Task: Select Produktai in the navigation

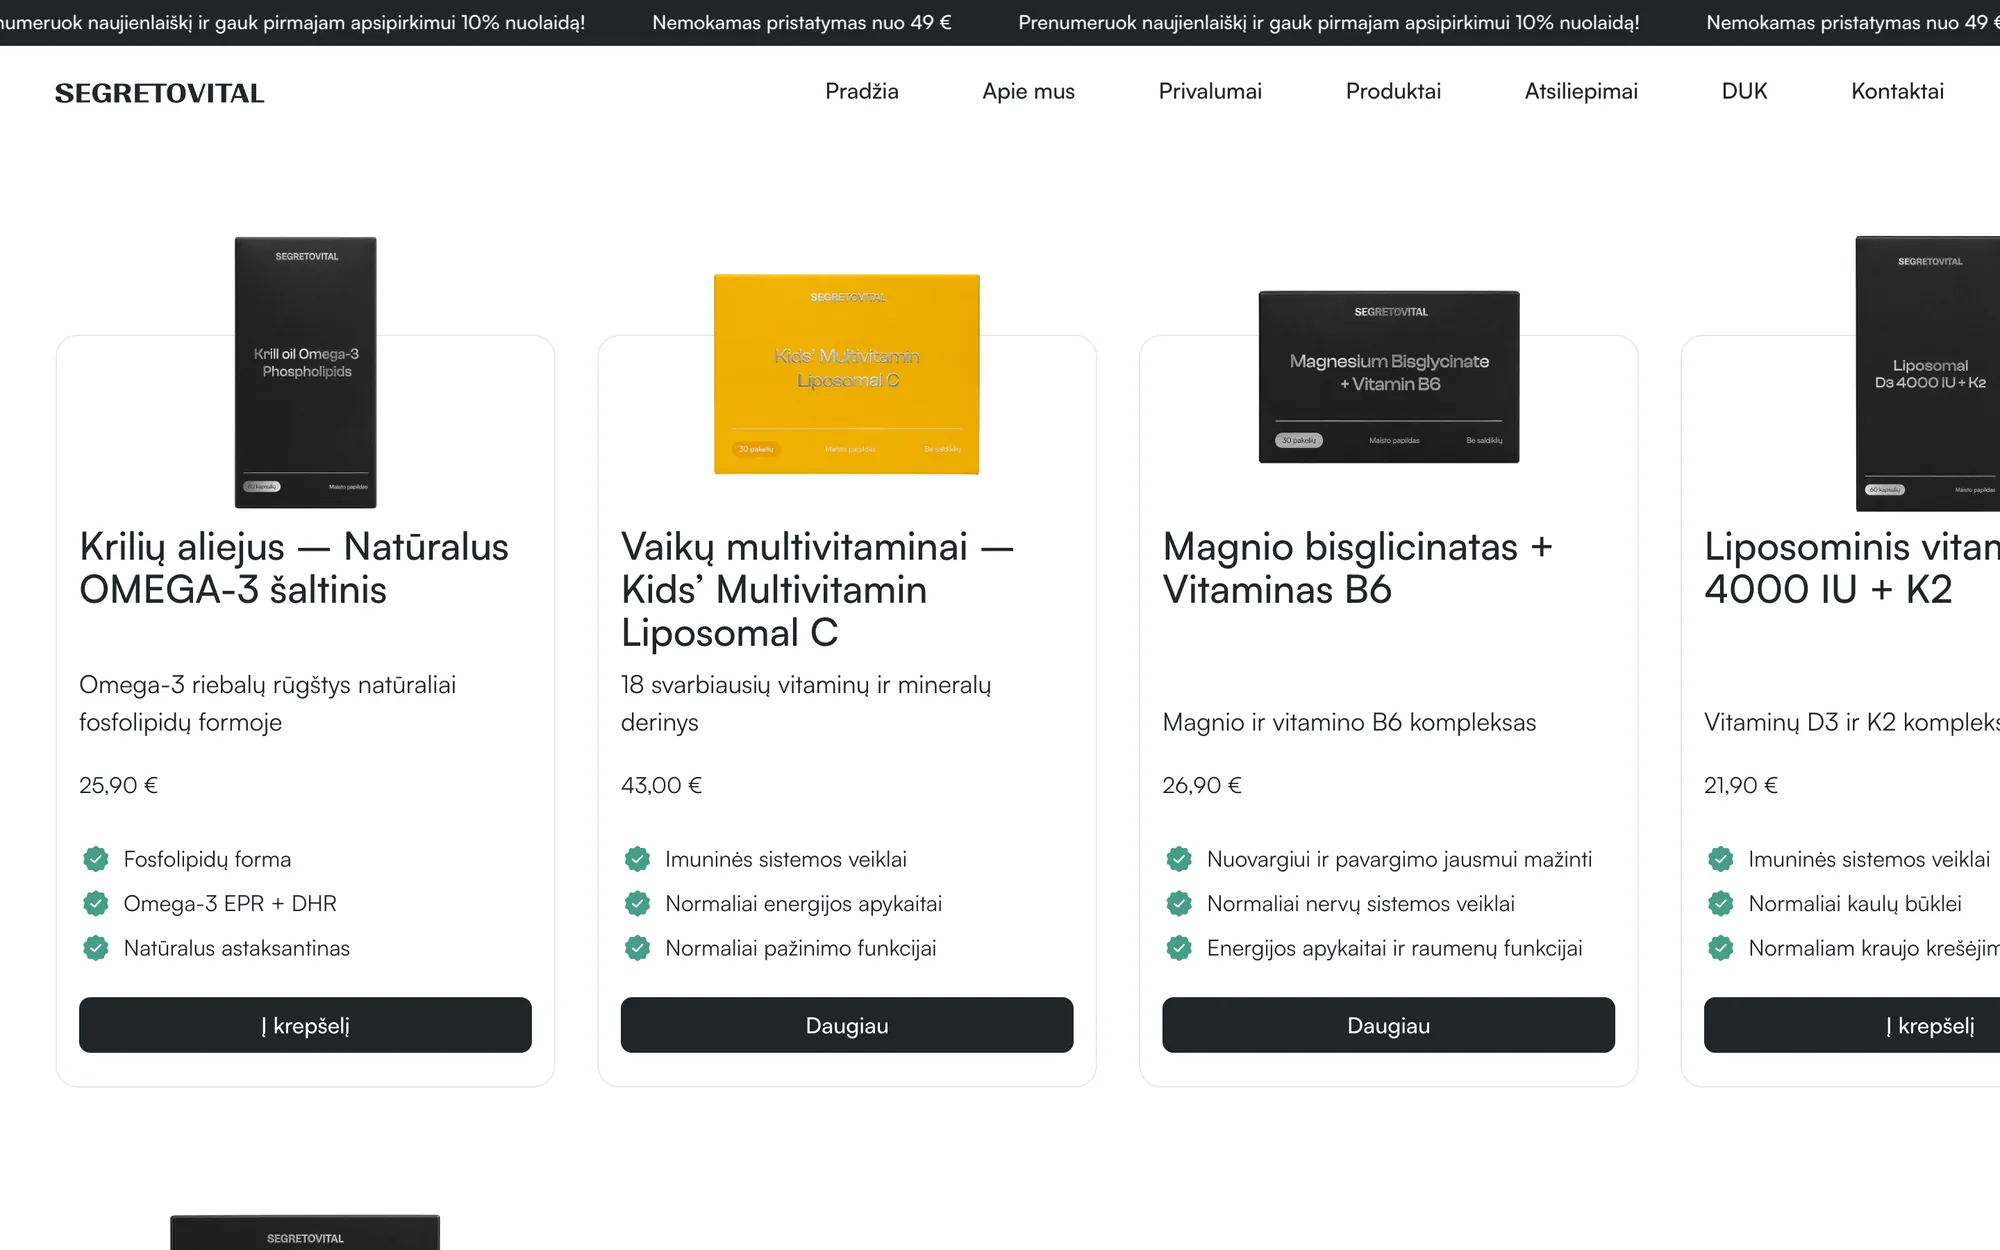Action: click(1393, 91)
